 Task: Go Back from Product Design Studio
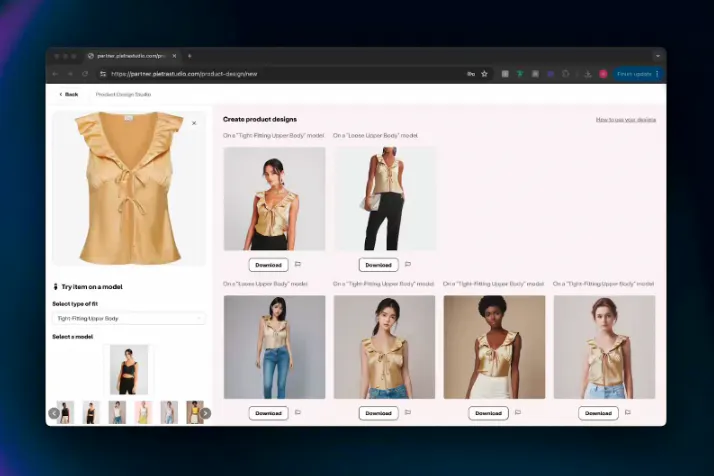pos(69,94)
